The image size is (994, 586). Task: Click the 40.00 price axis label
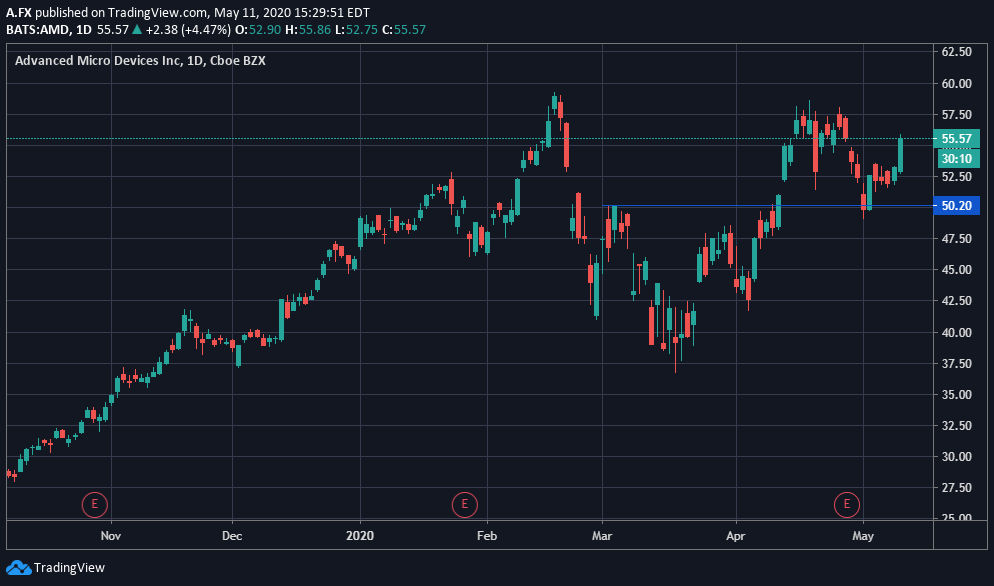click(x=957, y=332)
